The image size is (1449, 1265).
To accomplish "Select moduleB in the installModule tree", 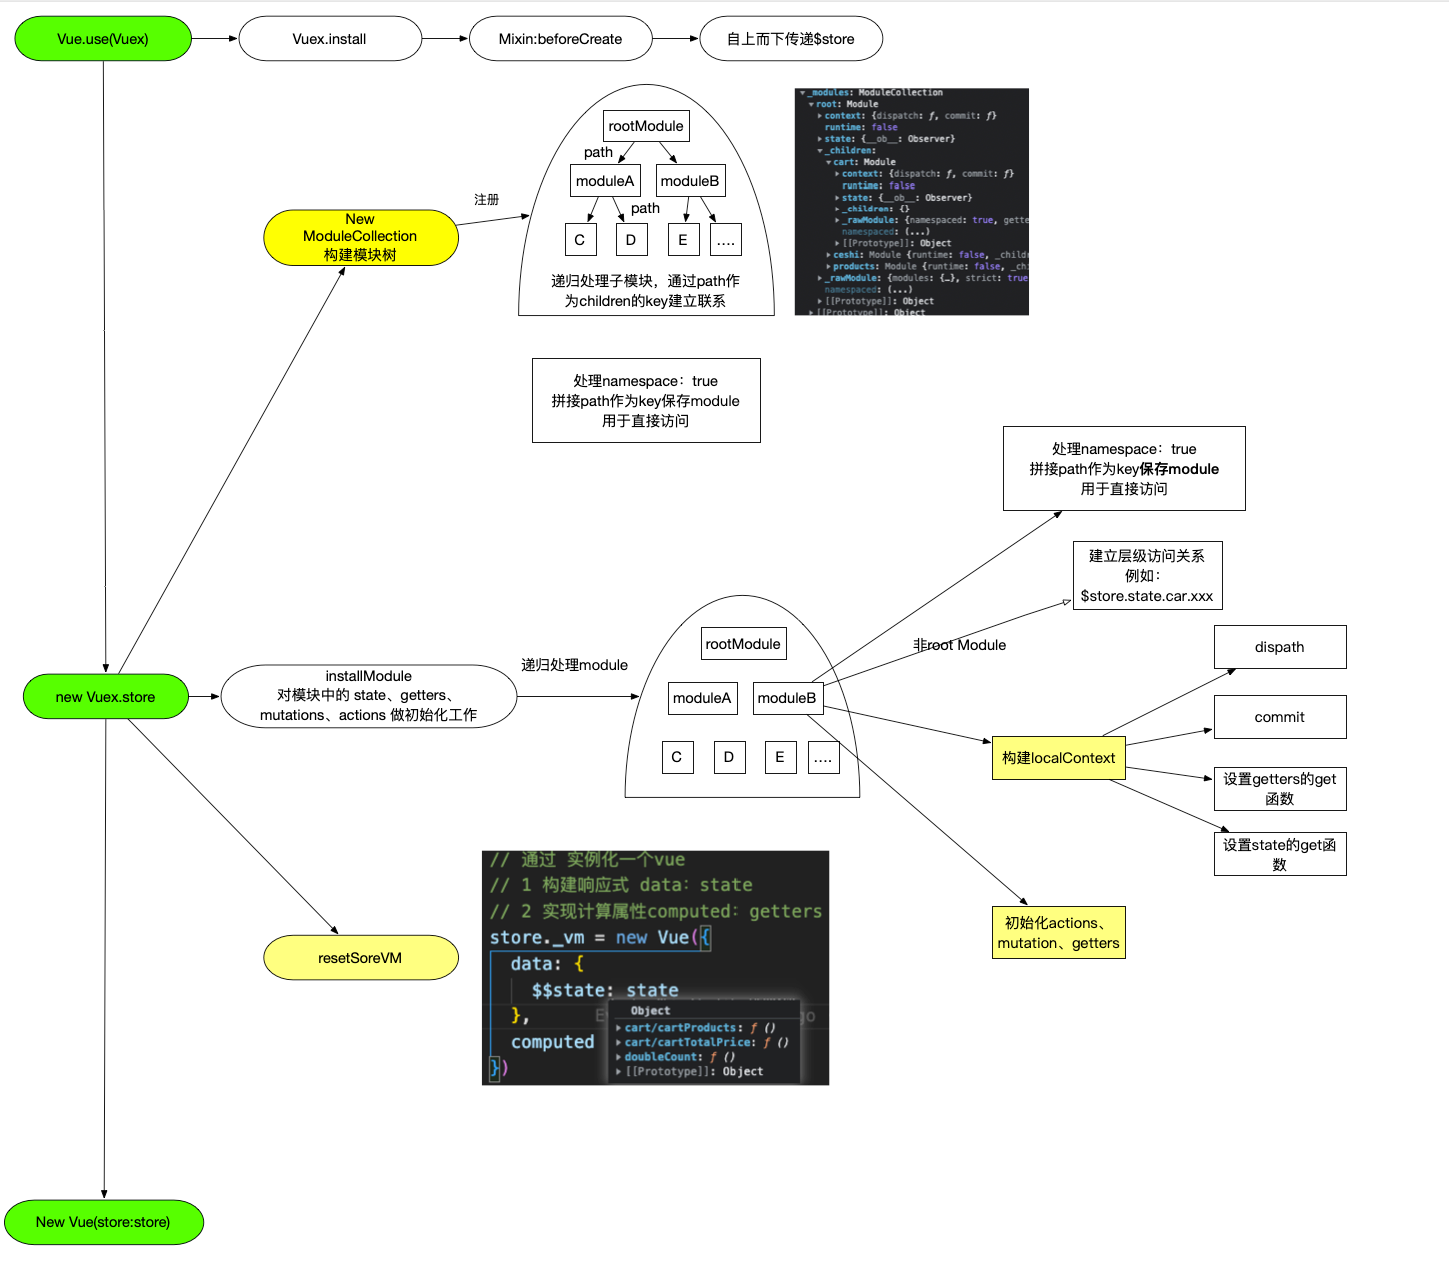I will tap(787, 698).
